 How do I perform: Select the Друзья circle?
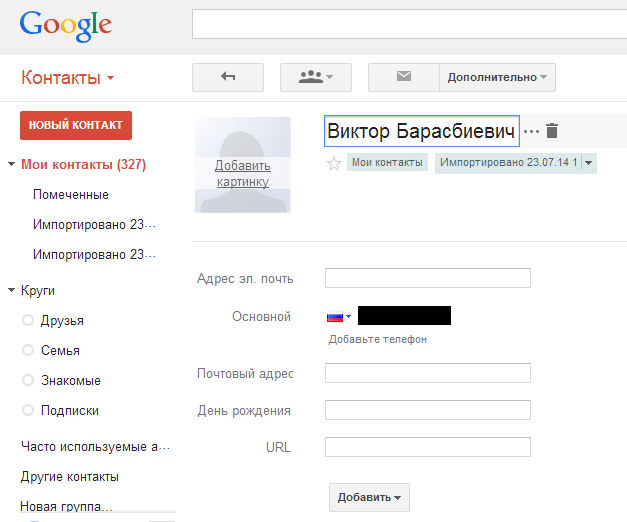(28, 320)
